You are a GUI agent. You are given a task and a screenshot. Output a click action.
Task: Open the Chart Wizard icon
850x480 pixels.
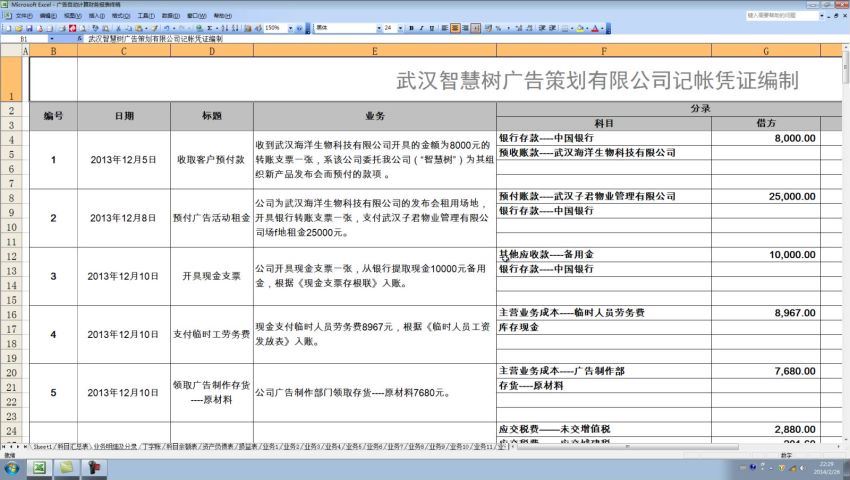point(248,28)
